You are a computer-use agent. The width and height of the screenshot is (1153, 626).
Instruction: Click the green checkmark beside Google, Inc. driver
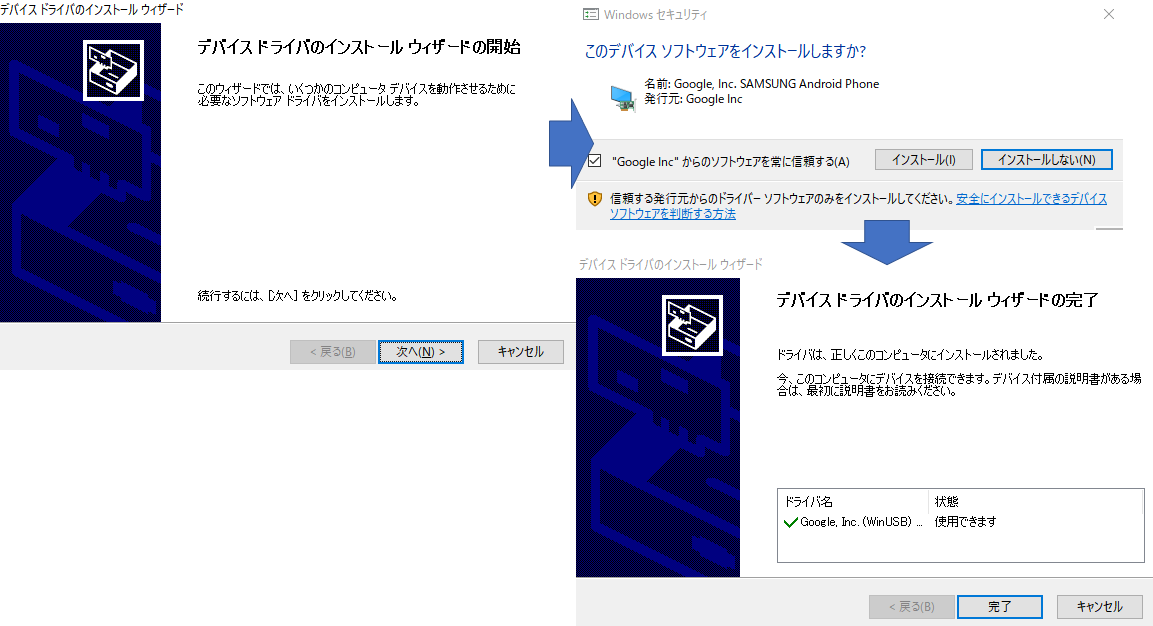(790, 522)
